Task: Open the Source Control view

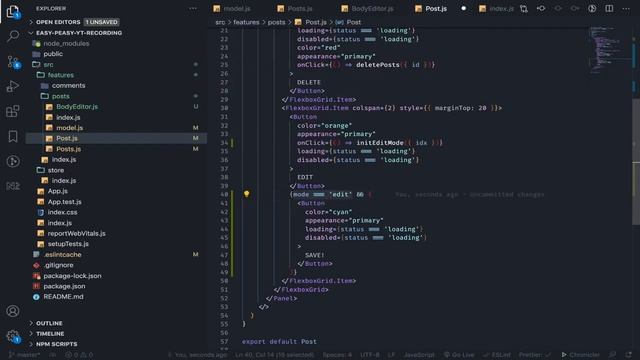Action: (13, 62)
